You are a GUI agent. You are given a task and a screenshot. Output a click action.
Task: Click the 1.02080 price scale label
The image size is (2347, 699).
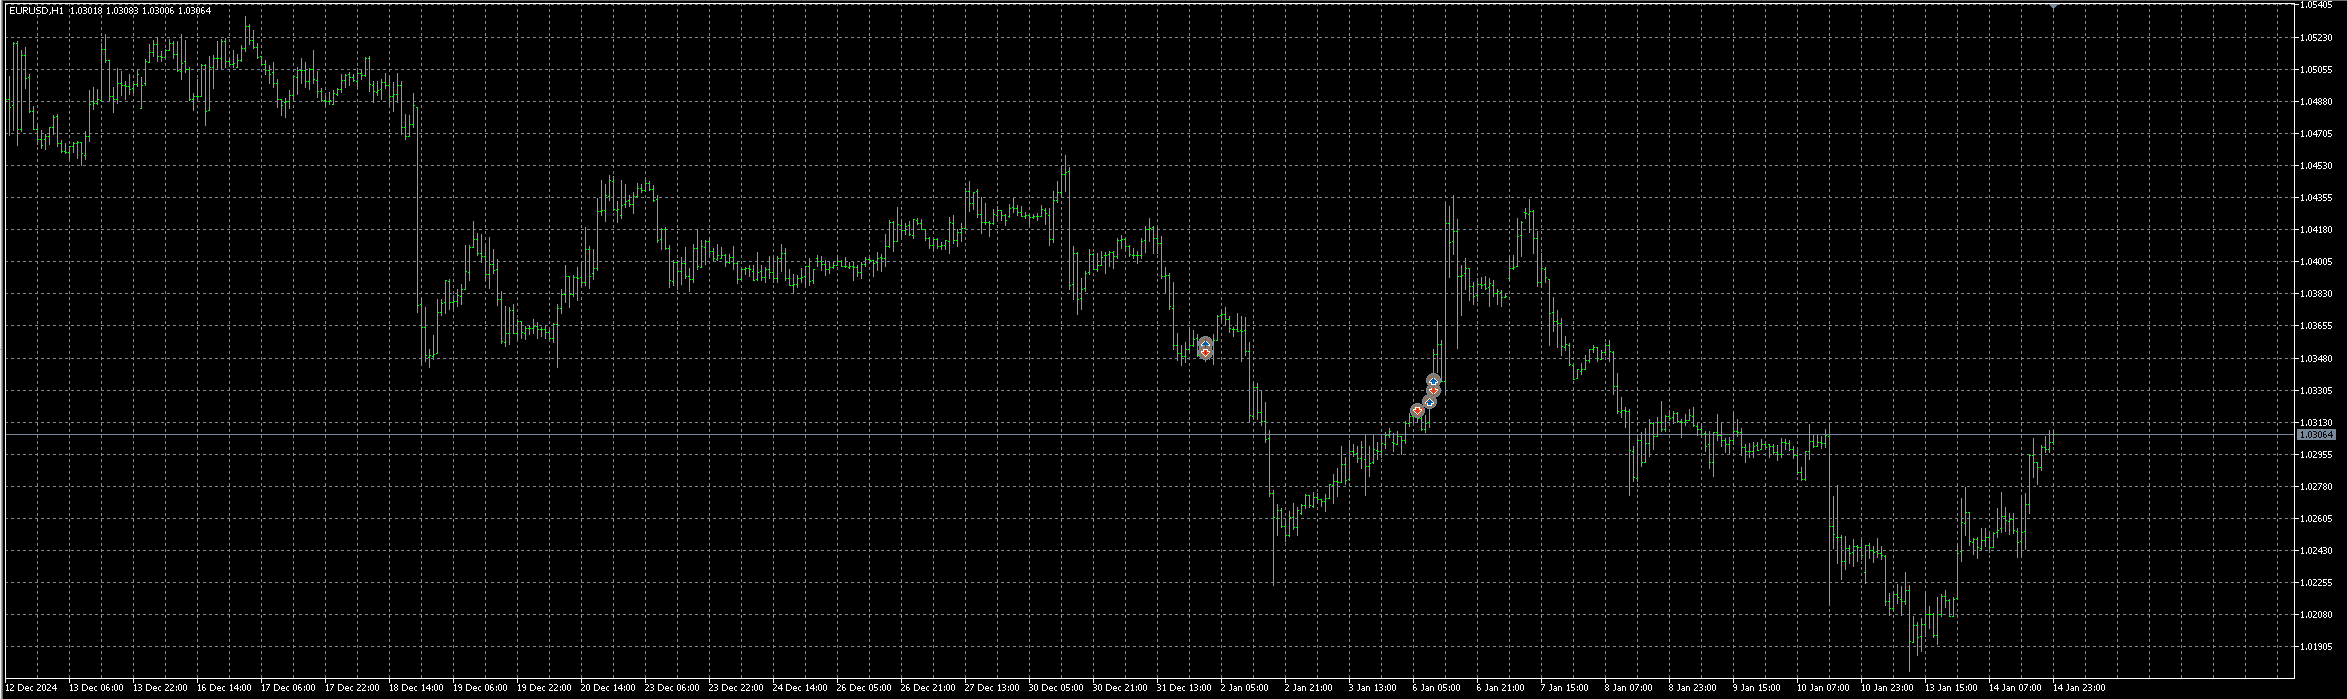(x=2316, y=614)
